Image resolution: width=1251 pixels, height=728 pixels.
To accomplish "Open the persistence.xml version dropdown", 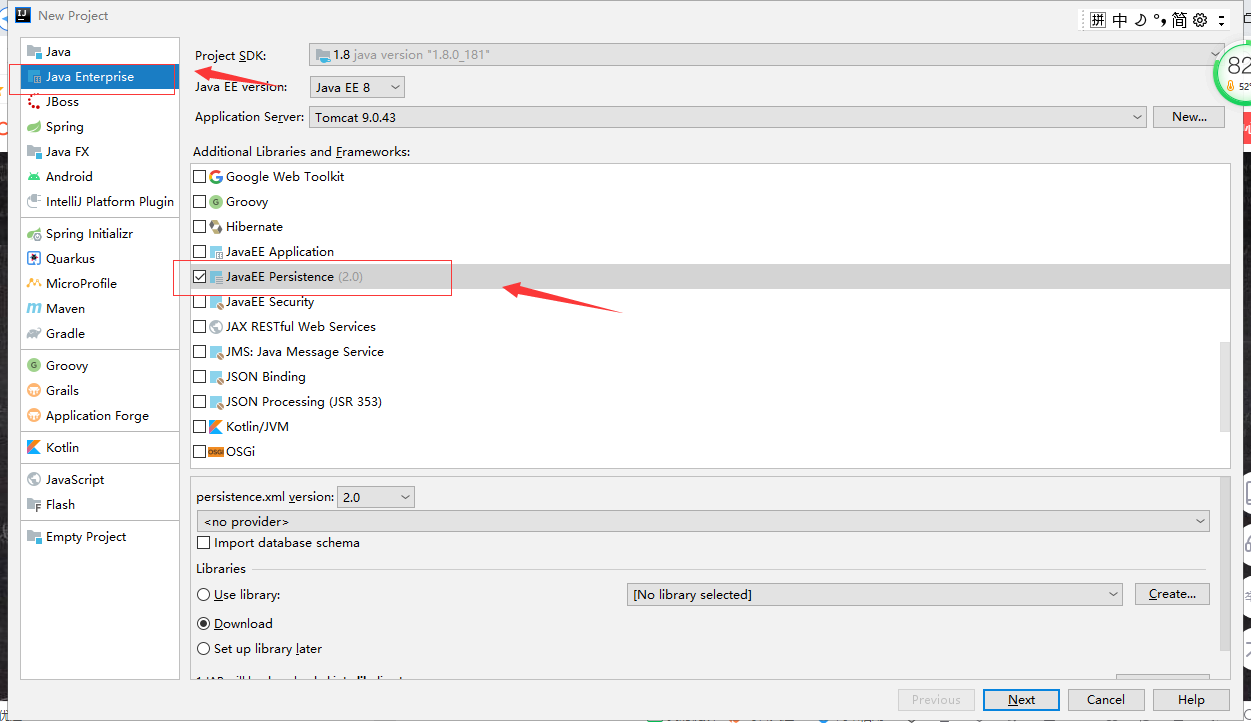I will coord(376,497).
